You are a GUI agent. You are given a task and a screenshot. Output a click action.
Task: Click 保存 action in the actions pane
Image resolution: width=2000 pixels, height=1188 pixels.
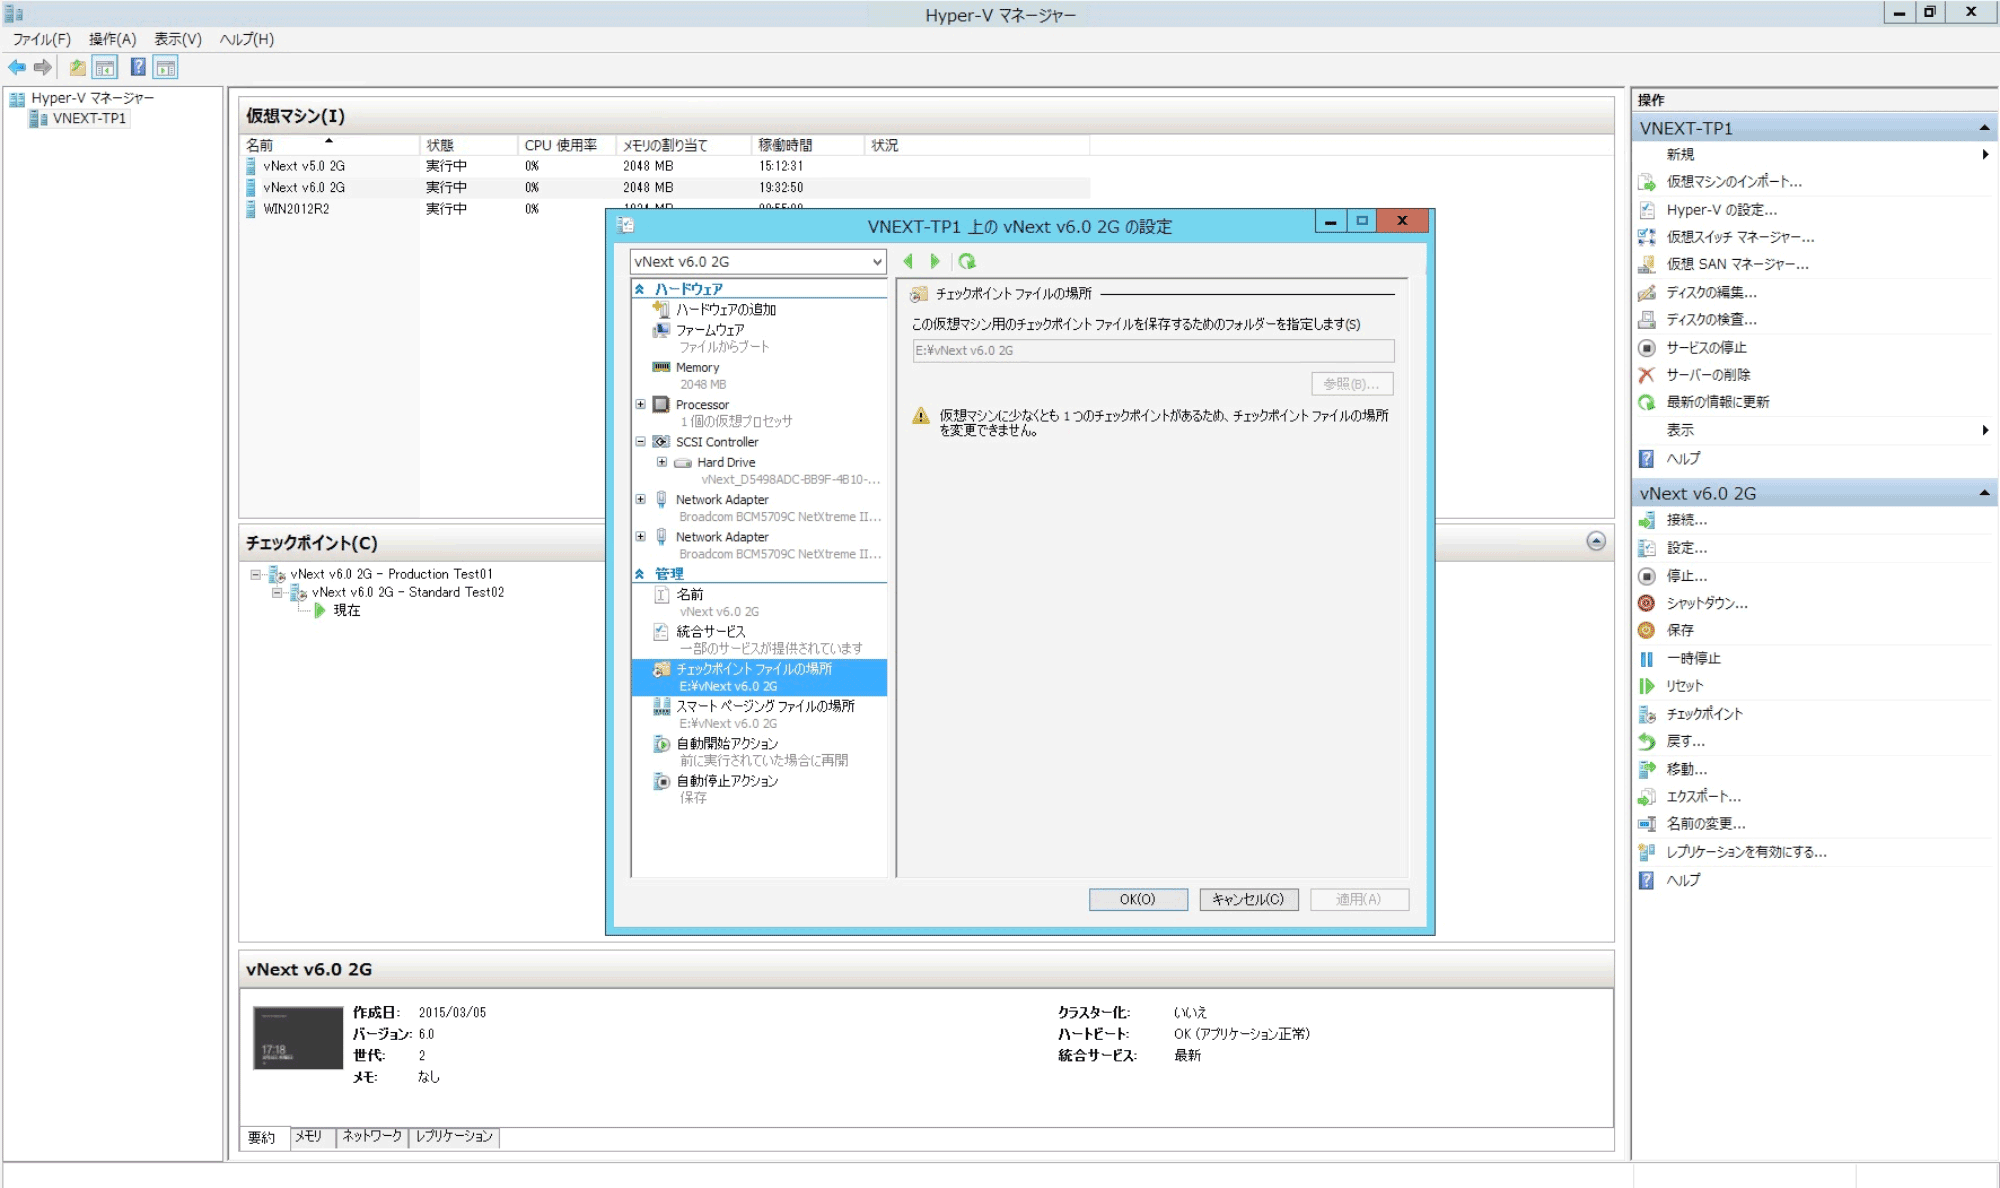click(x=1679, y=630)
